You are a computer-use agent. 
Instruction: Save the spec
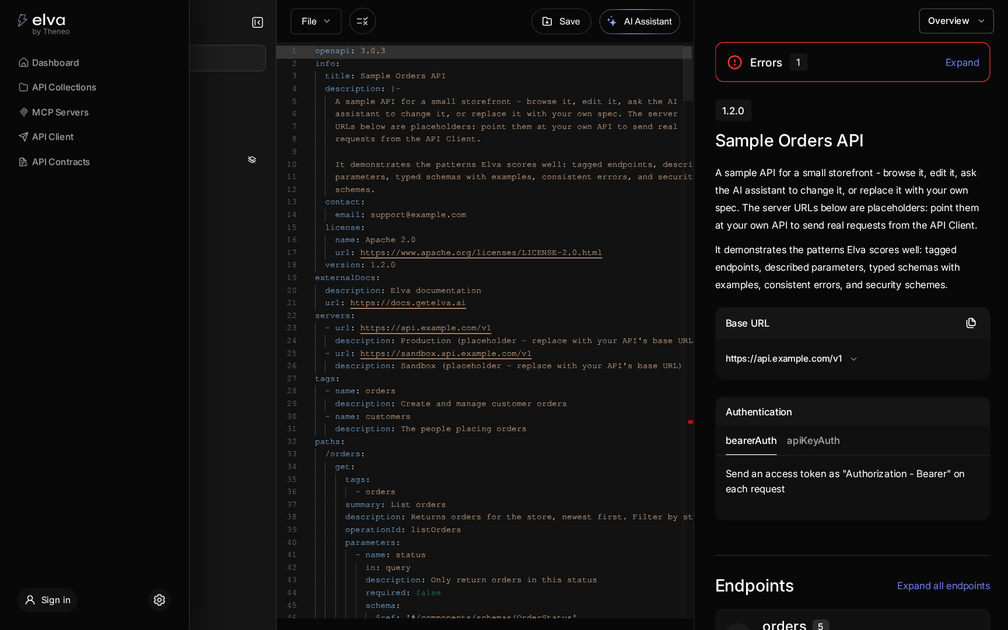tap(561, 21)
